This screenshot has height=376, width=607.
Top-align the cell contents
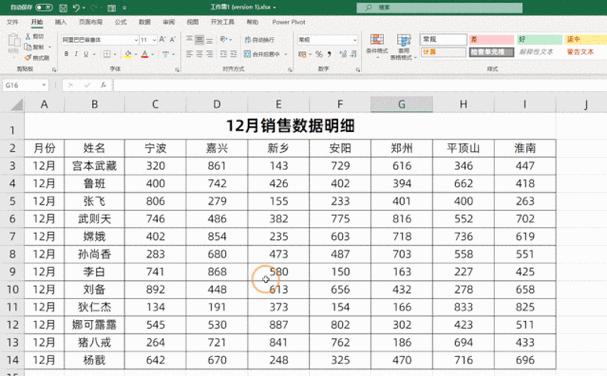pyautogui.click(x=189, y=39)
